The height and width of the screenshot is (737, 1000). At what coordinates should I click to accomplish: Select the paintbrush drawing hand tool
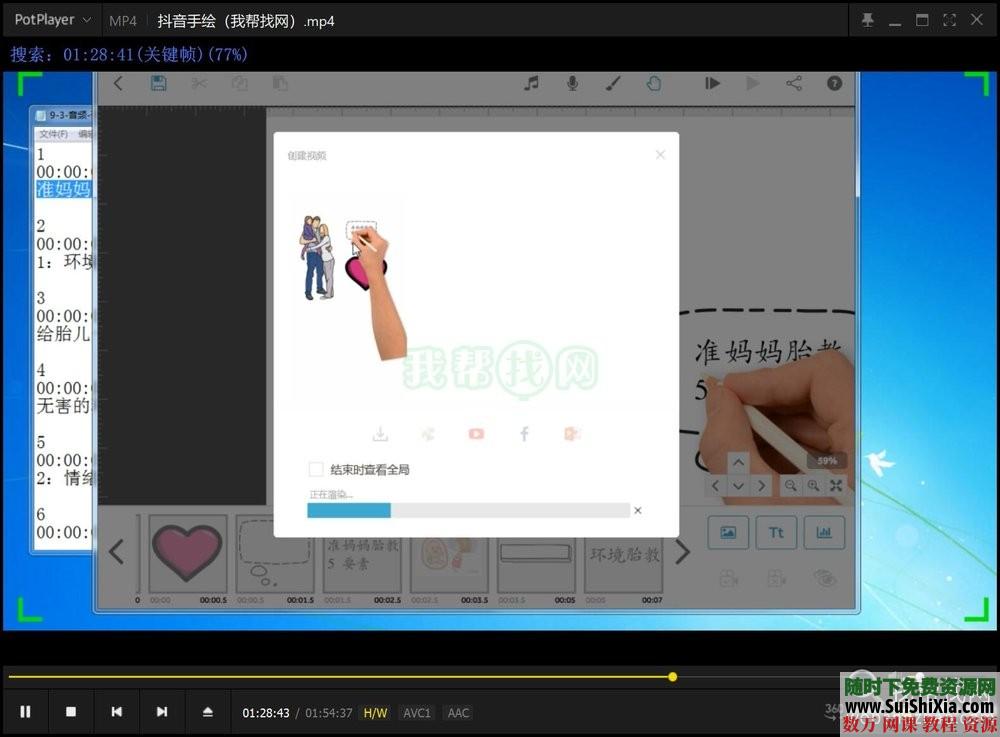pos(613,84)
